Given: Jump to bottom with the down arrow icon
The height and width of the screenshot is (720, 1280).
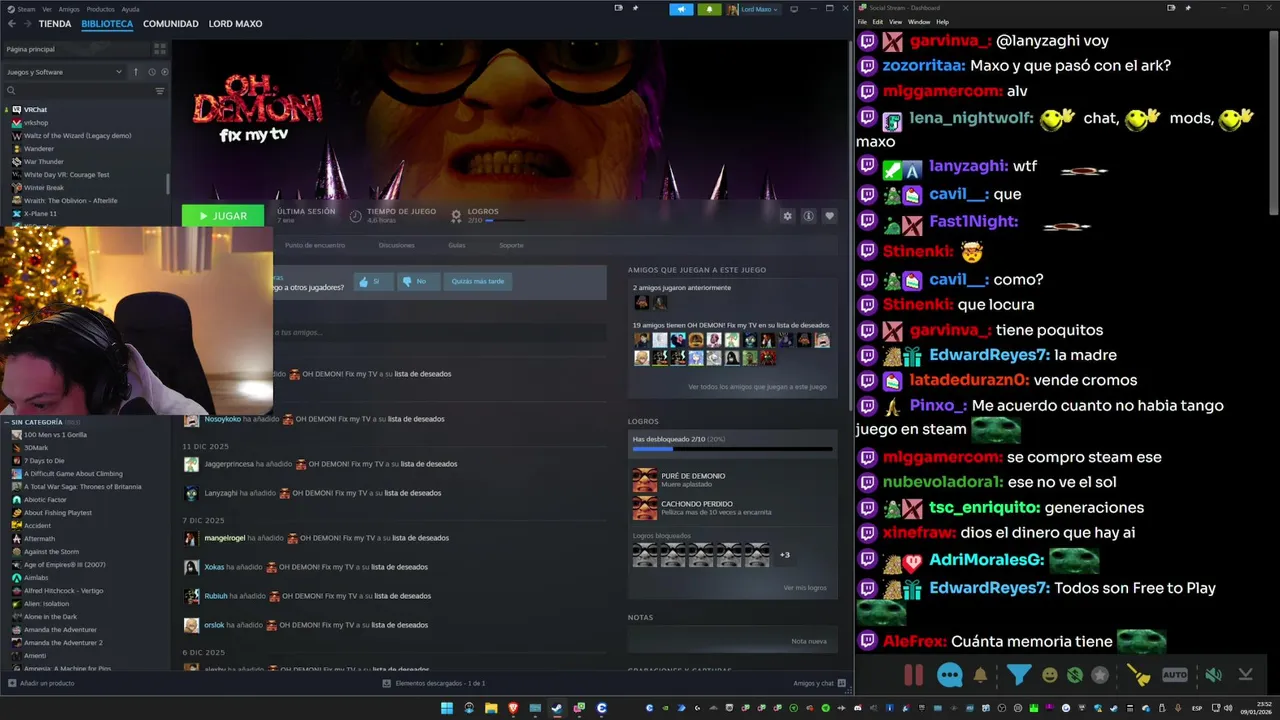Looking at the screenshot, I should tap(1245, 675).
